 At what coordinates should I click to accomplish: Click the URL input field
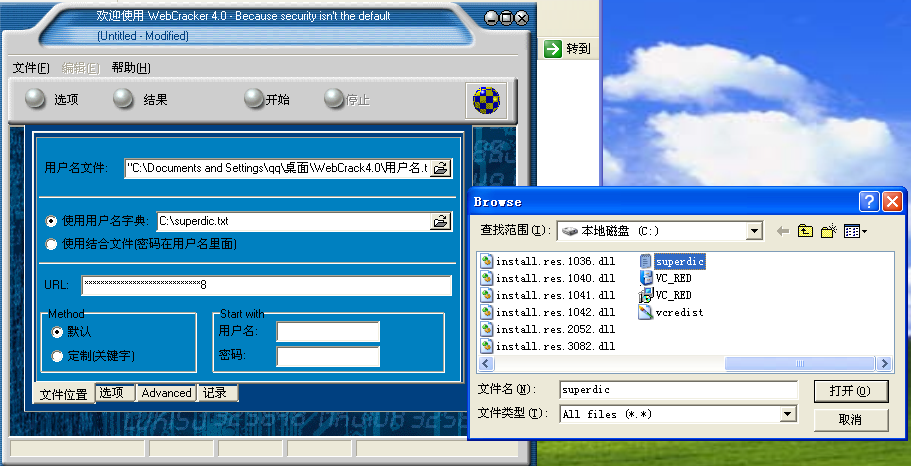(266, 285)
